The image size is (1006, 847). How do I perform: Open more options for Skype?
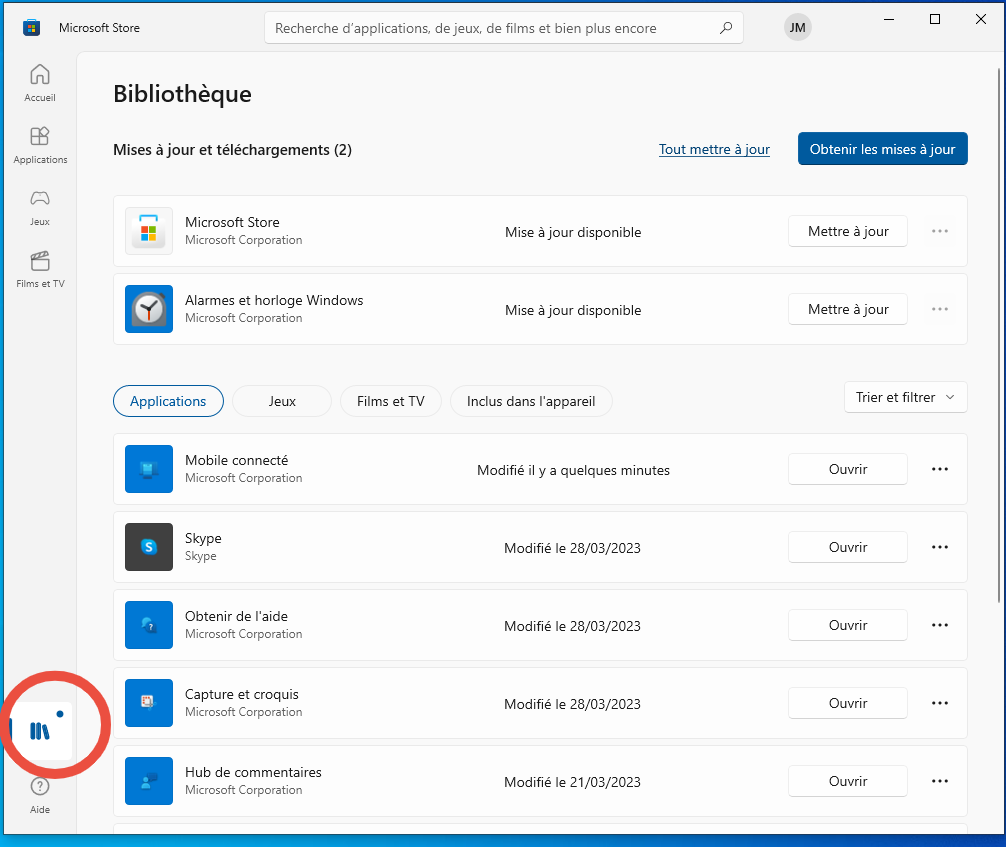pos(940,547)
